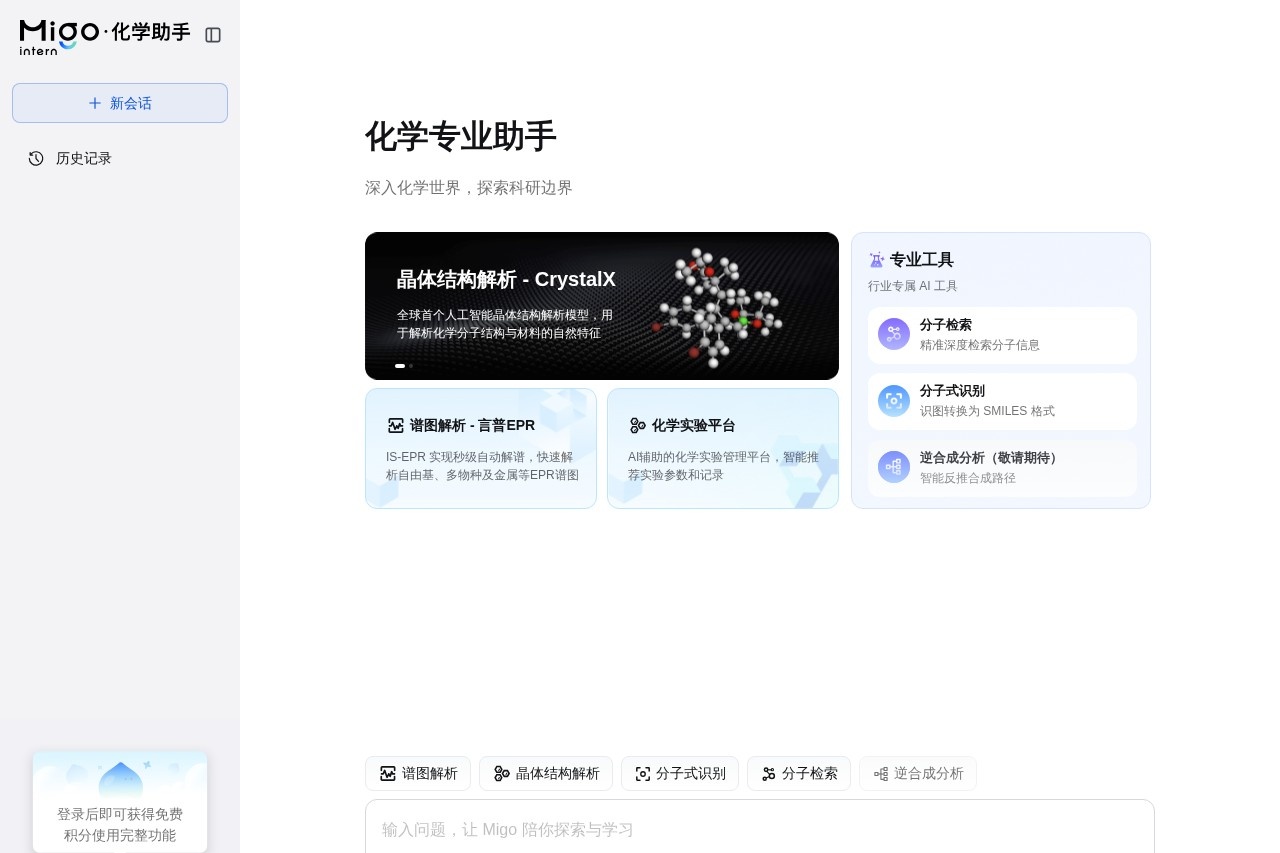The height and width of the screenshot is (853, 1280).
Task: Open 历史记录 from the sidebar
Action: [84, 158]
